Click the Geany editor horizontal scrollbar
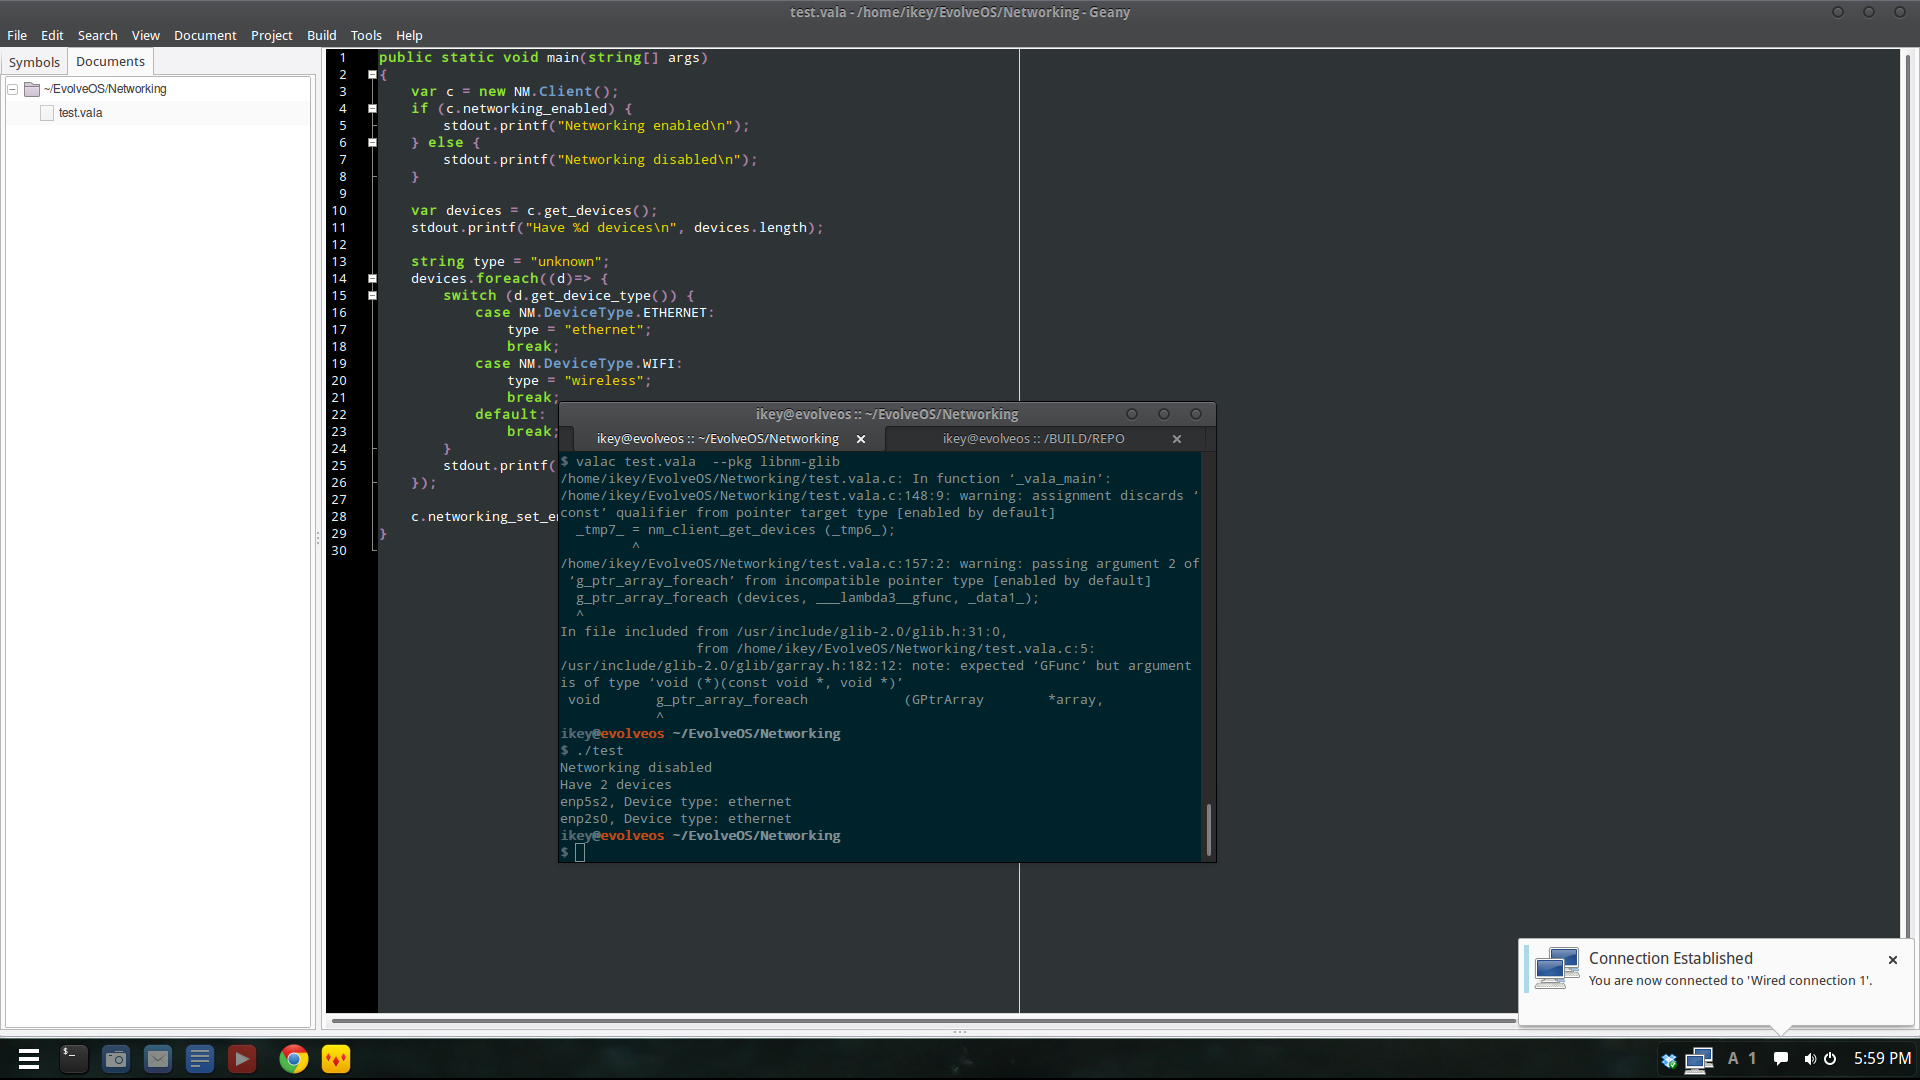Viewport: 1920px width, 1080px height. point(924,1021)
